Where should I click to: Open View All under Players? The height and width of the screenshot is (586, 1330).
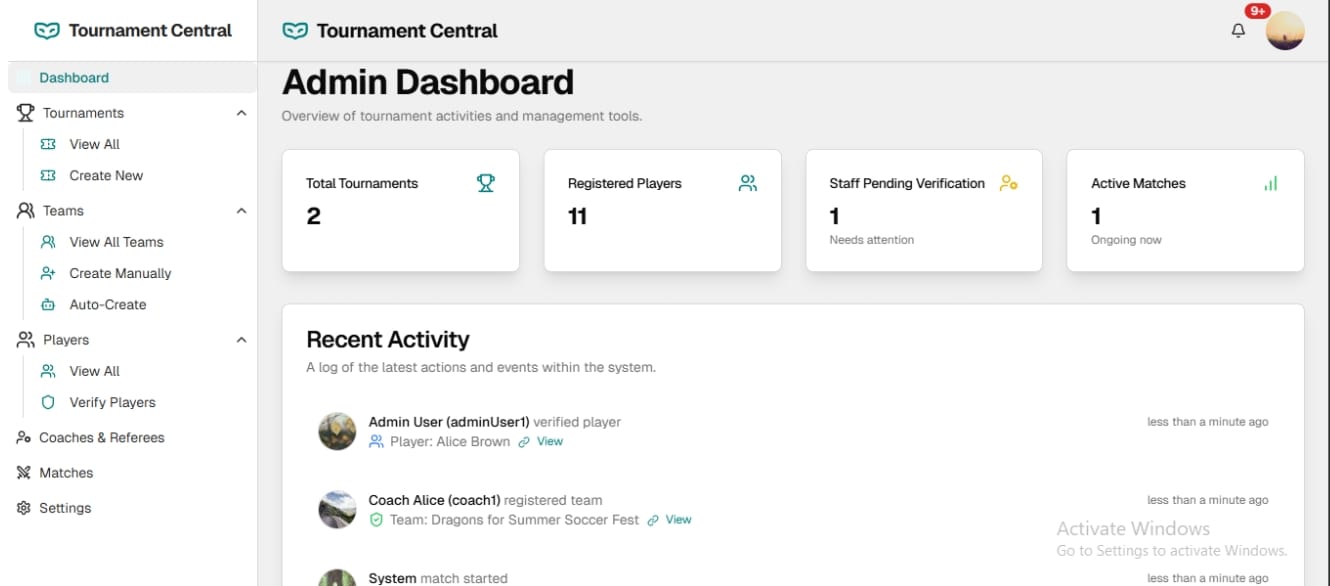pyautogui.click(x=94, y=371)
